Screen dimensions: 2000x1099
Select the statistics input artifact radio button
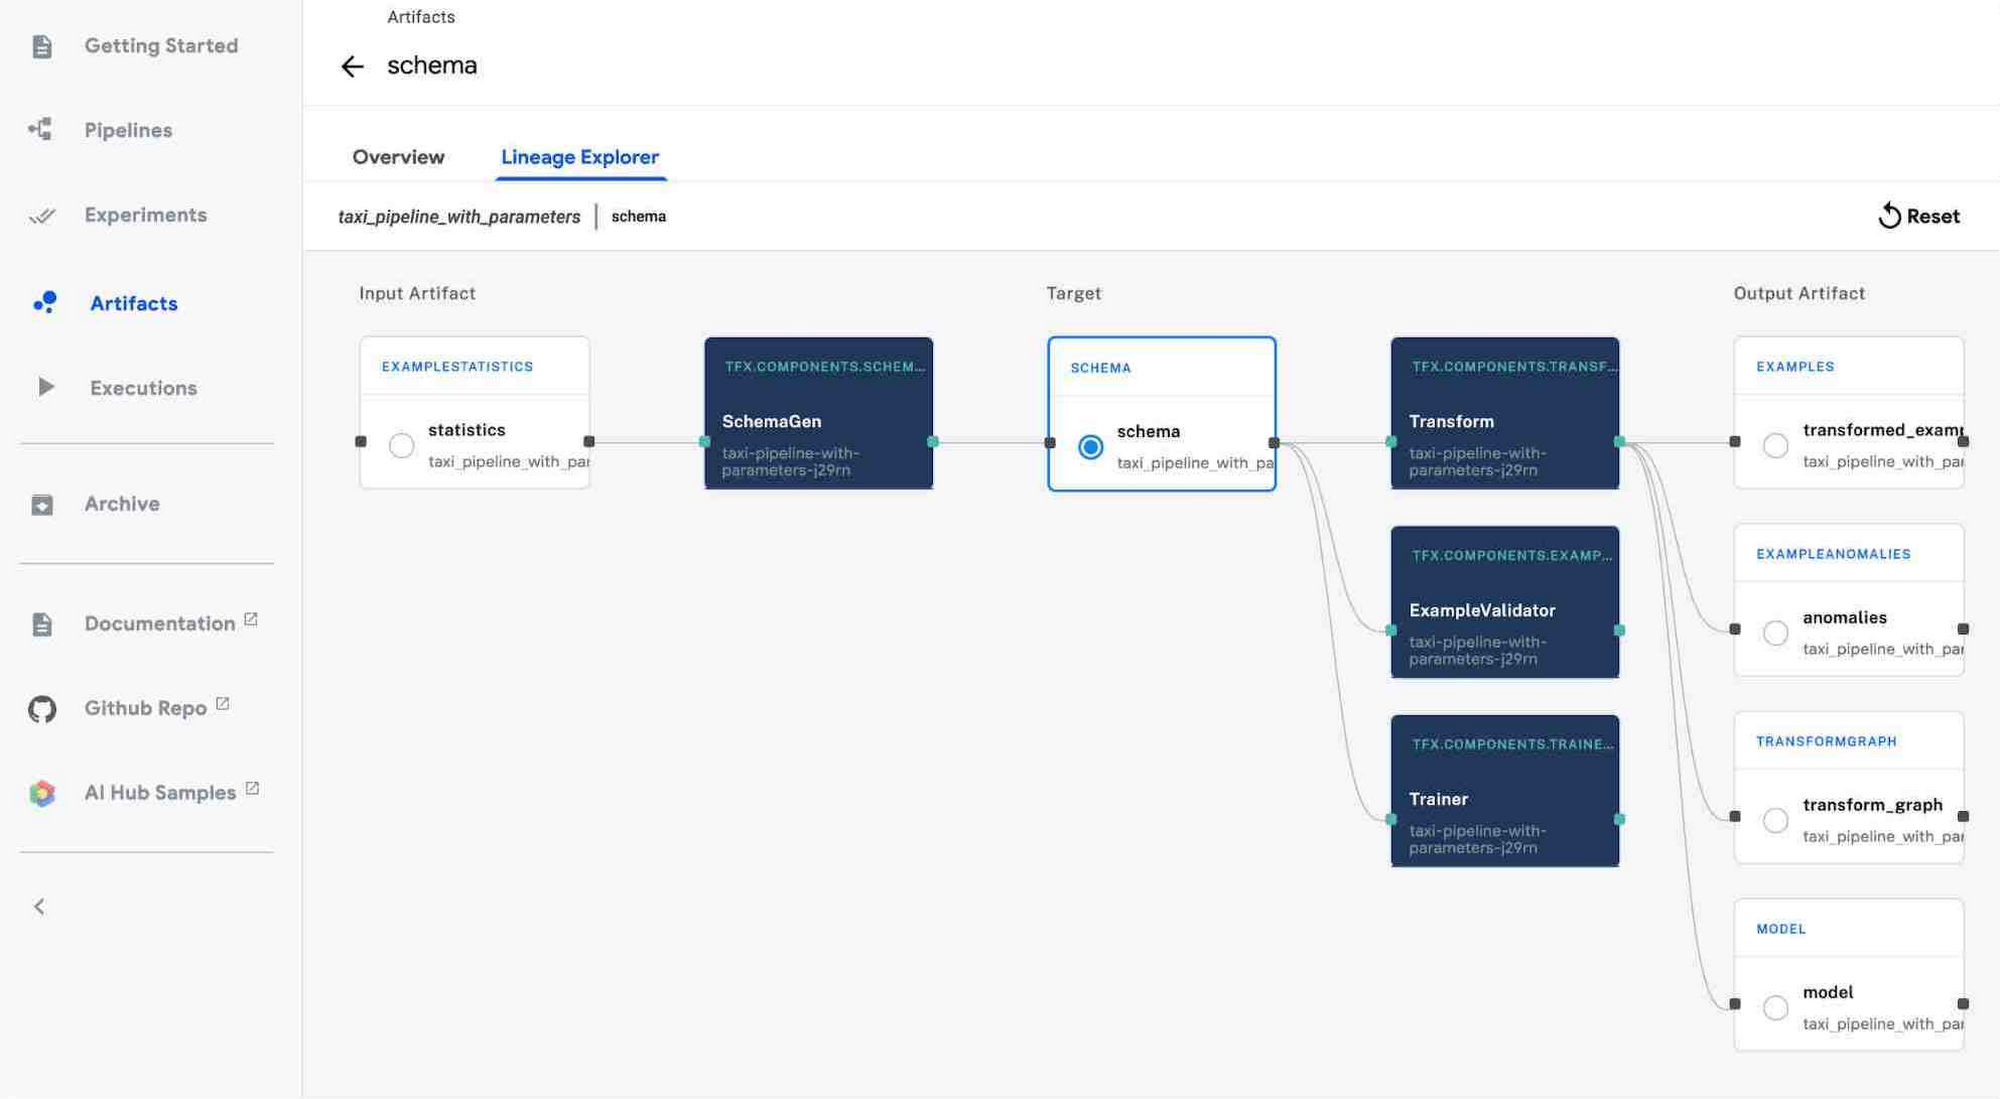(x=401, y=444)
